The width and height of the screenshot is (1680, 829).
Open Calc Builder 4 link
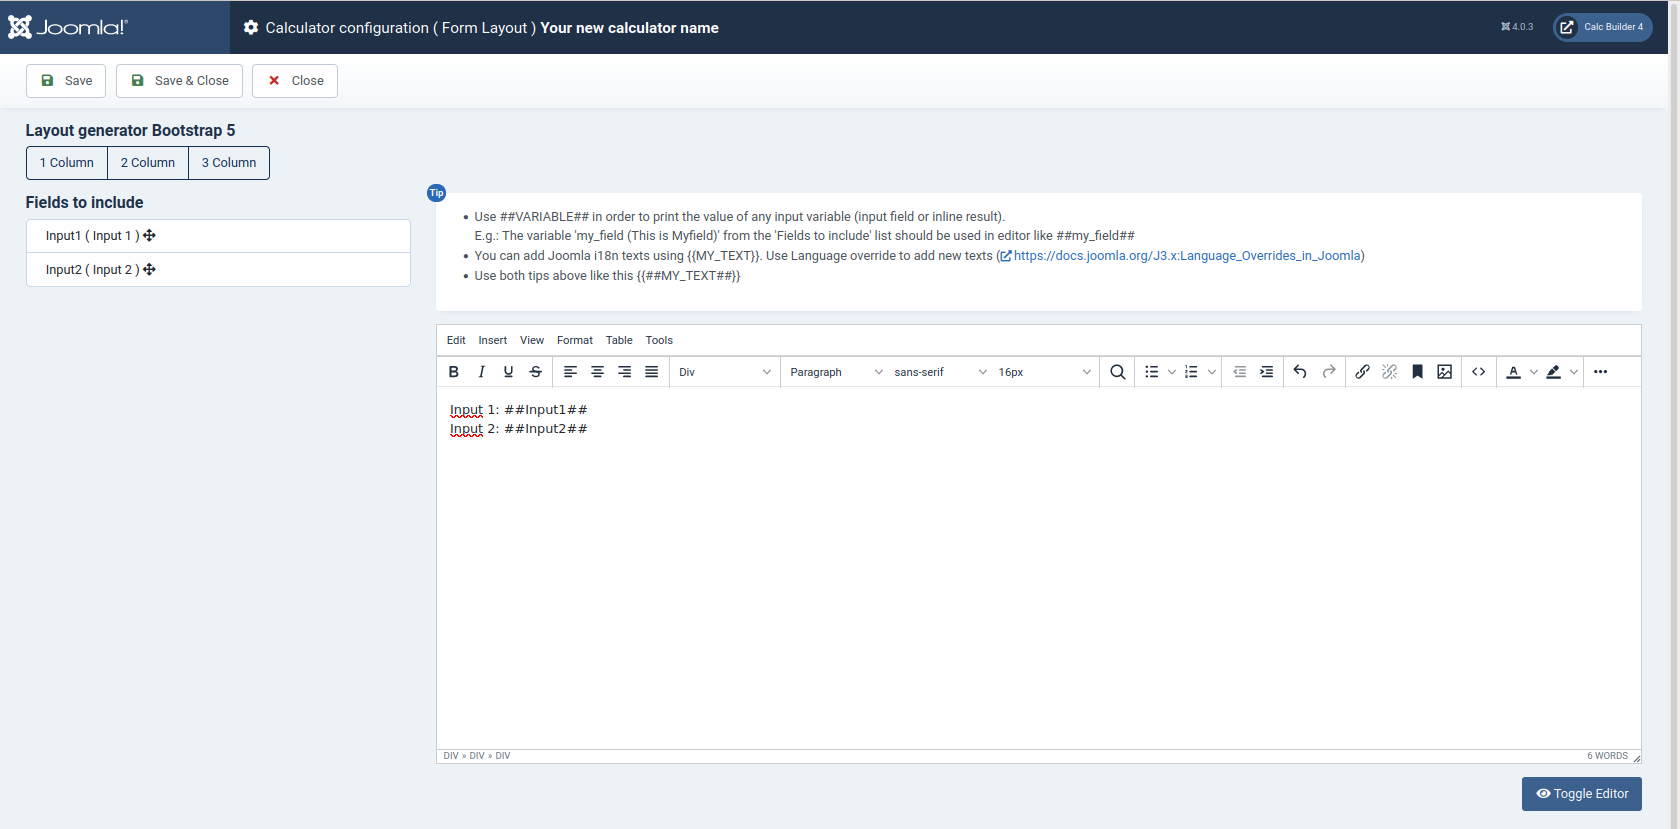click(1603, 27)
